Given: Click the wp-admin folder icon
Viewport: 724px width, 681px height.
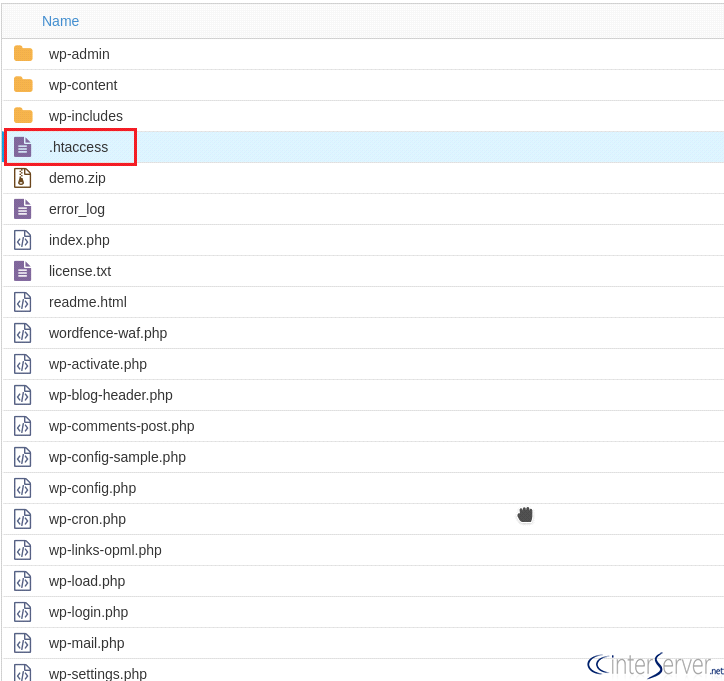Looking at the screenshot, I should [x=23, y=54].
